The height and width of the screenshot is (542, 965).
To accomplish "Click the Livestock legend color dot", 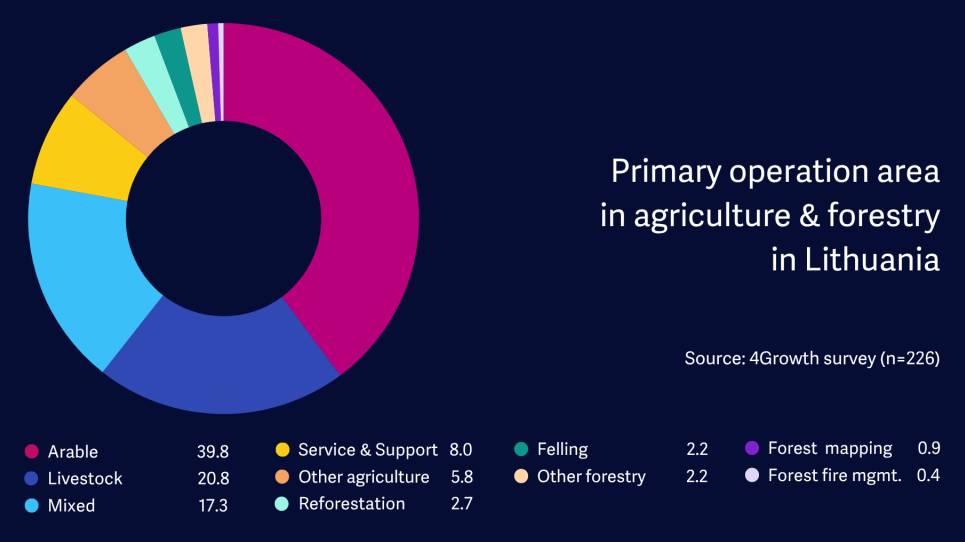I will (31, 479).
